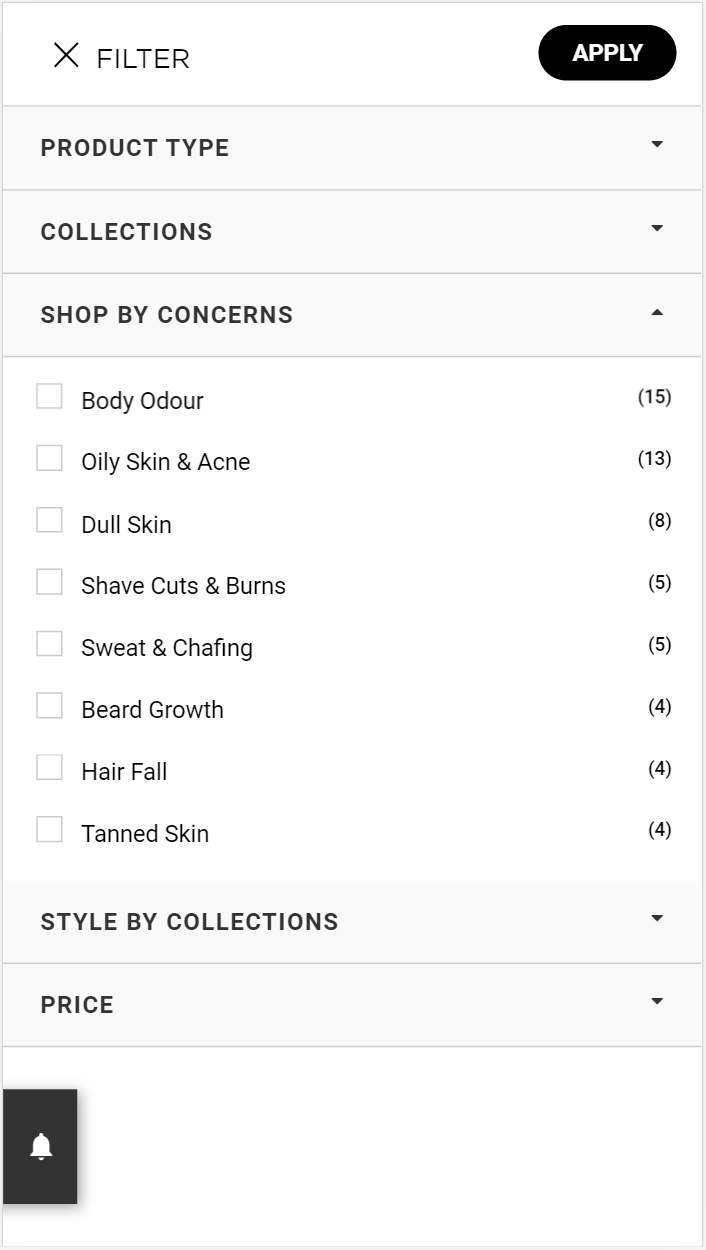
Task: Expand the Collections section arrow
Action: pos(657,229)
